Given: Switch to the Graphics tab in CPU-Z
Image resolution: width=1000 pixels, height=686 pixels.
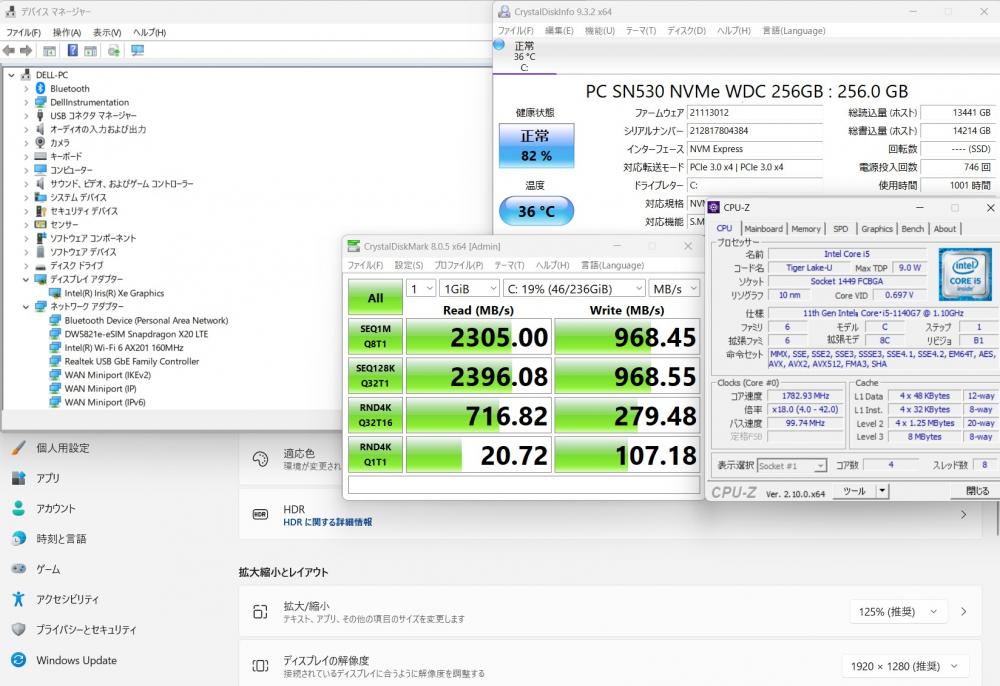Looking at the screenshot, I should click(877, 229).
